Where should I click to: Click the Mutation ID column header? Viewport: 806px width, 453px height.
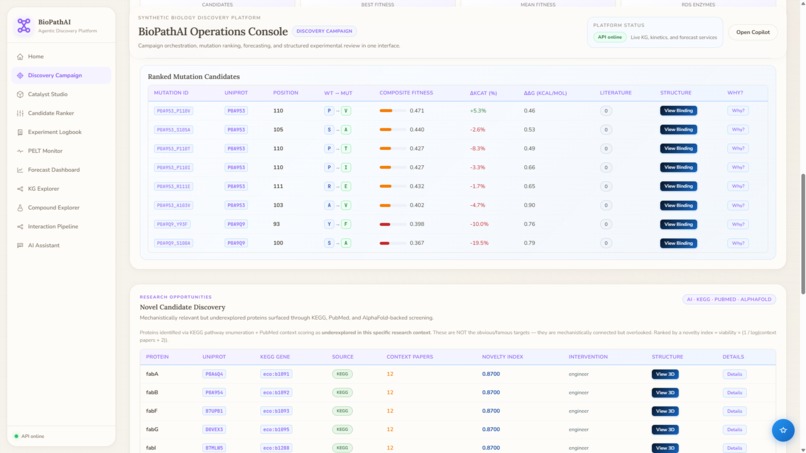tap(171, 93)
